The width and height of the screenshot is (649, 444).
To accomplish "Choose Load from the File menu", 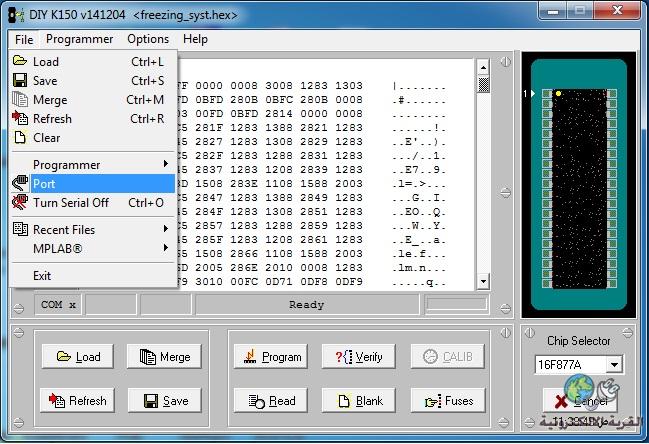I will point(94,62).
